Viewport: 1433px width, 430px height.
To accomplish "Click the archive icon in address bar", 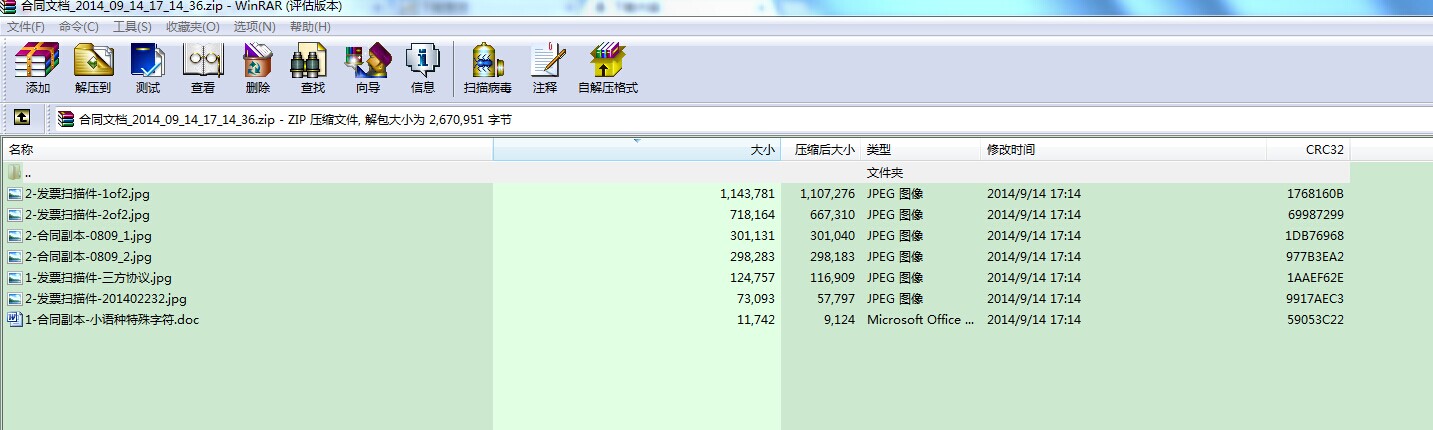I will [67, 119].
